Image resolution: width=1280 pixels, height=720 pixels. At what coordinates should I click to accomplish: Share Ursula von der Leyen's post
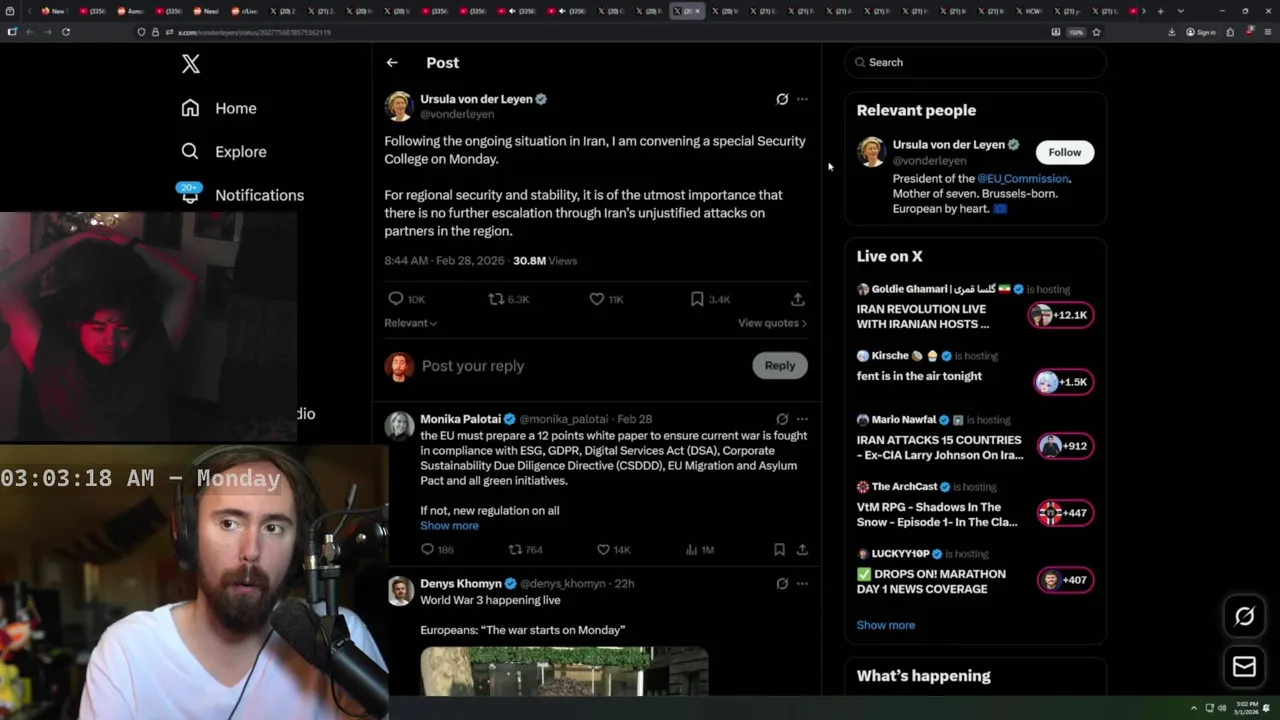tap(797, 299)
